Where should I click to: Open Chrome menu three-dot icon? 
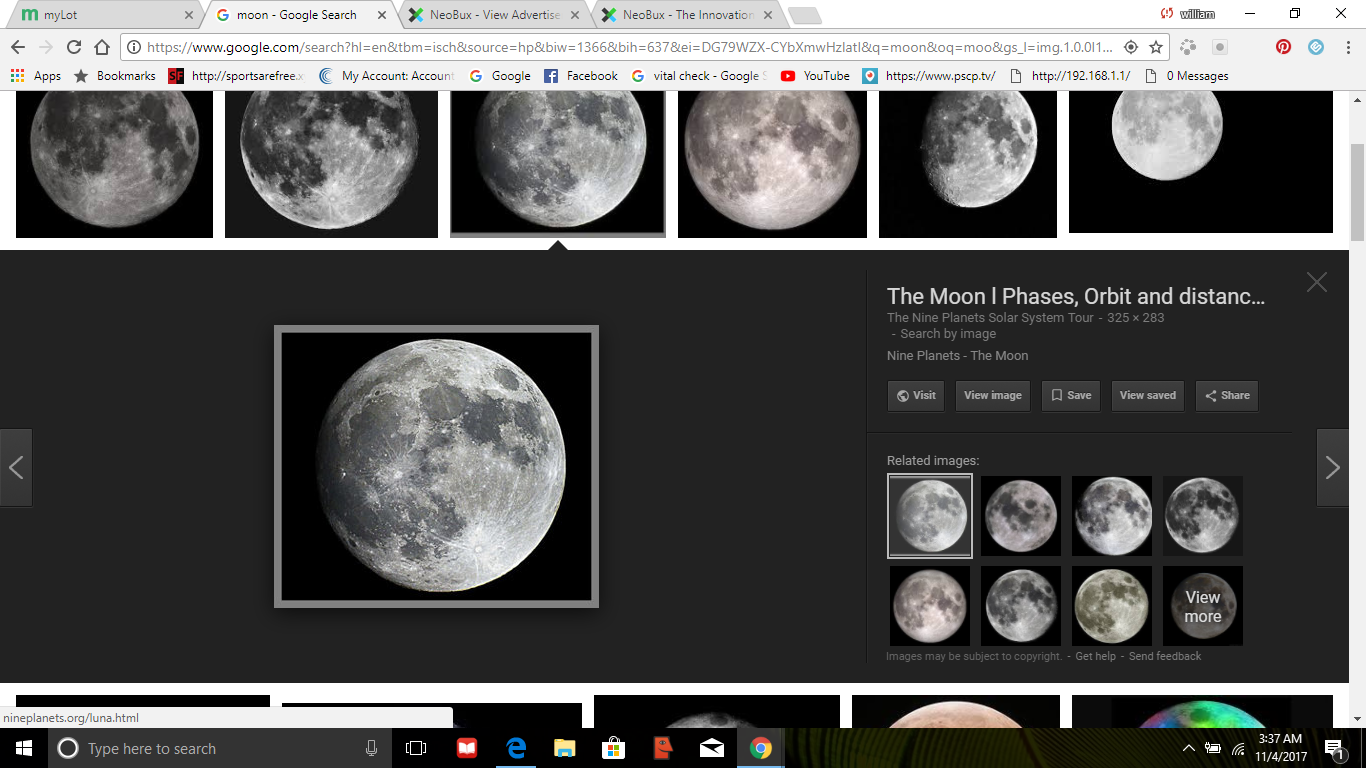[x=1347, y=47]
